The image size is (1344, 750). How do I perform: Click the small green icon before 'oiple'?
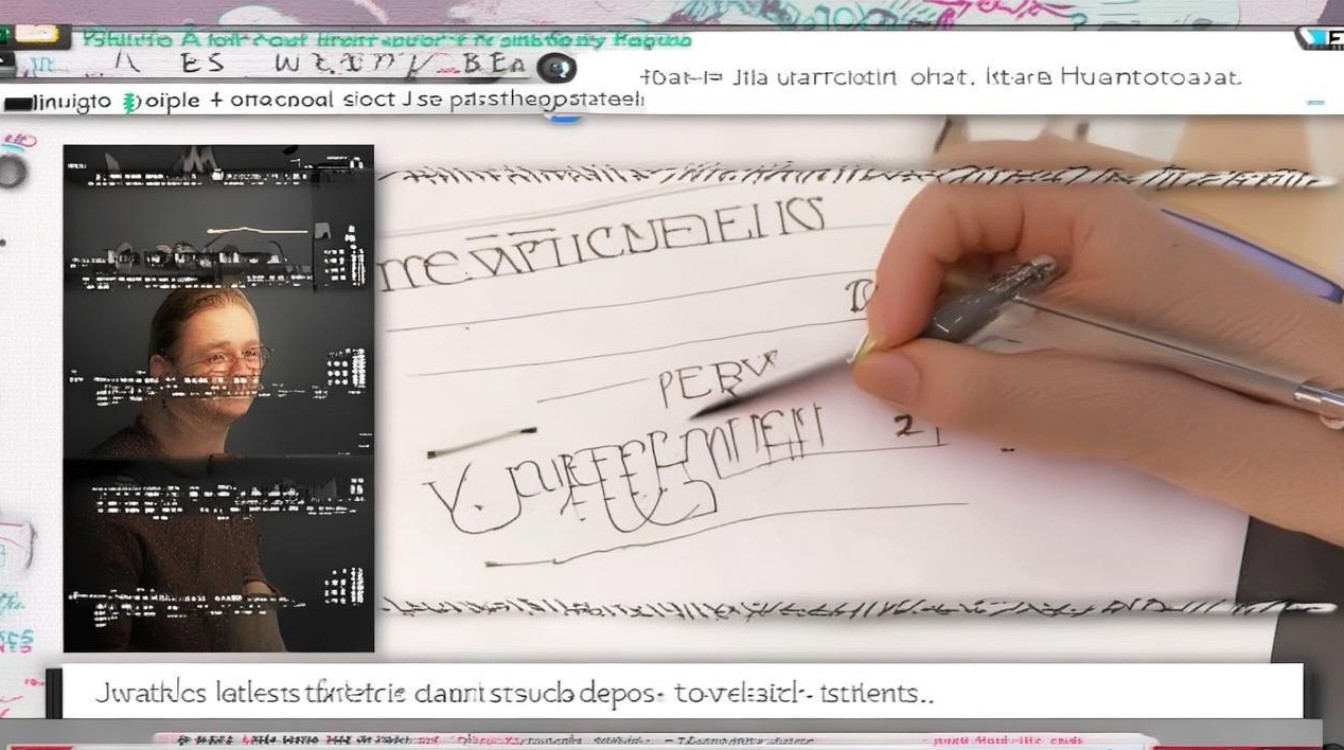pos(128,102)
